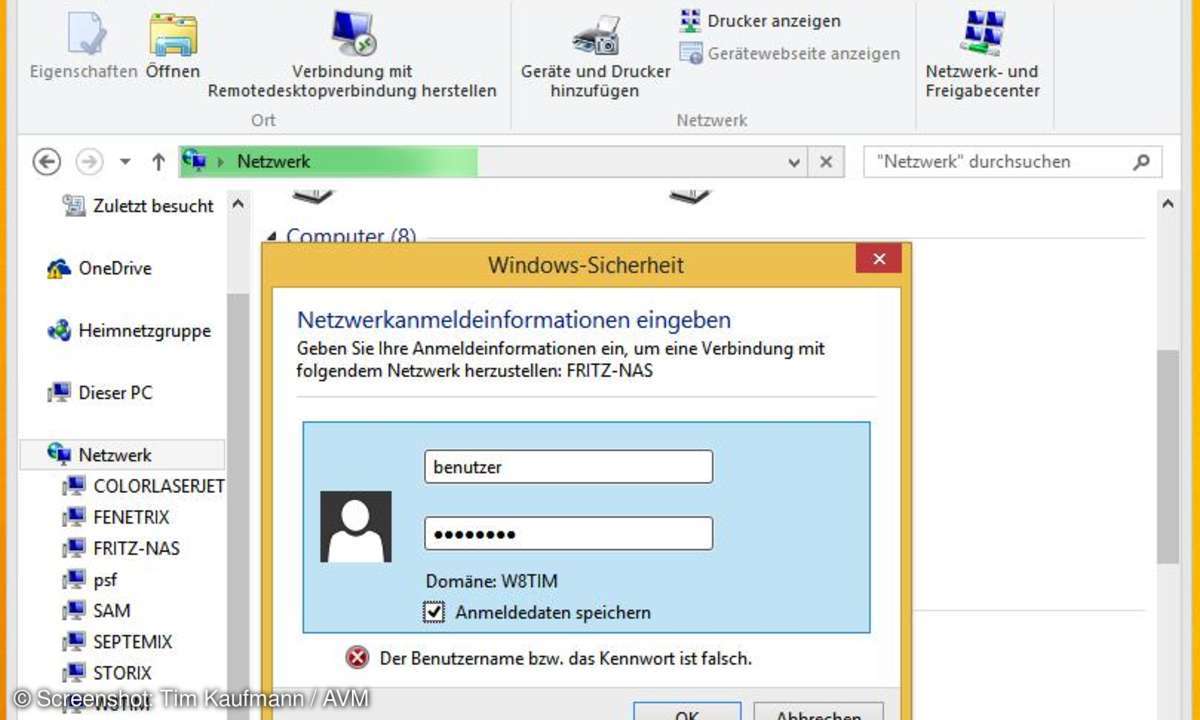Expand the address bar history dropdown
Viewport: 1200px width, 720px height.
point(794,162)
